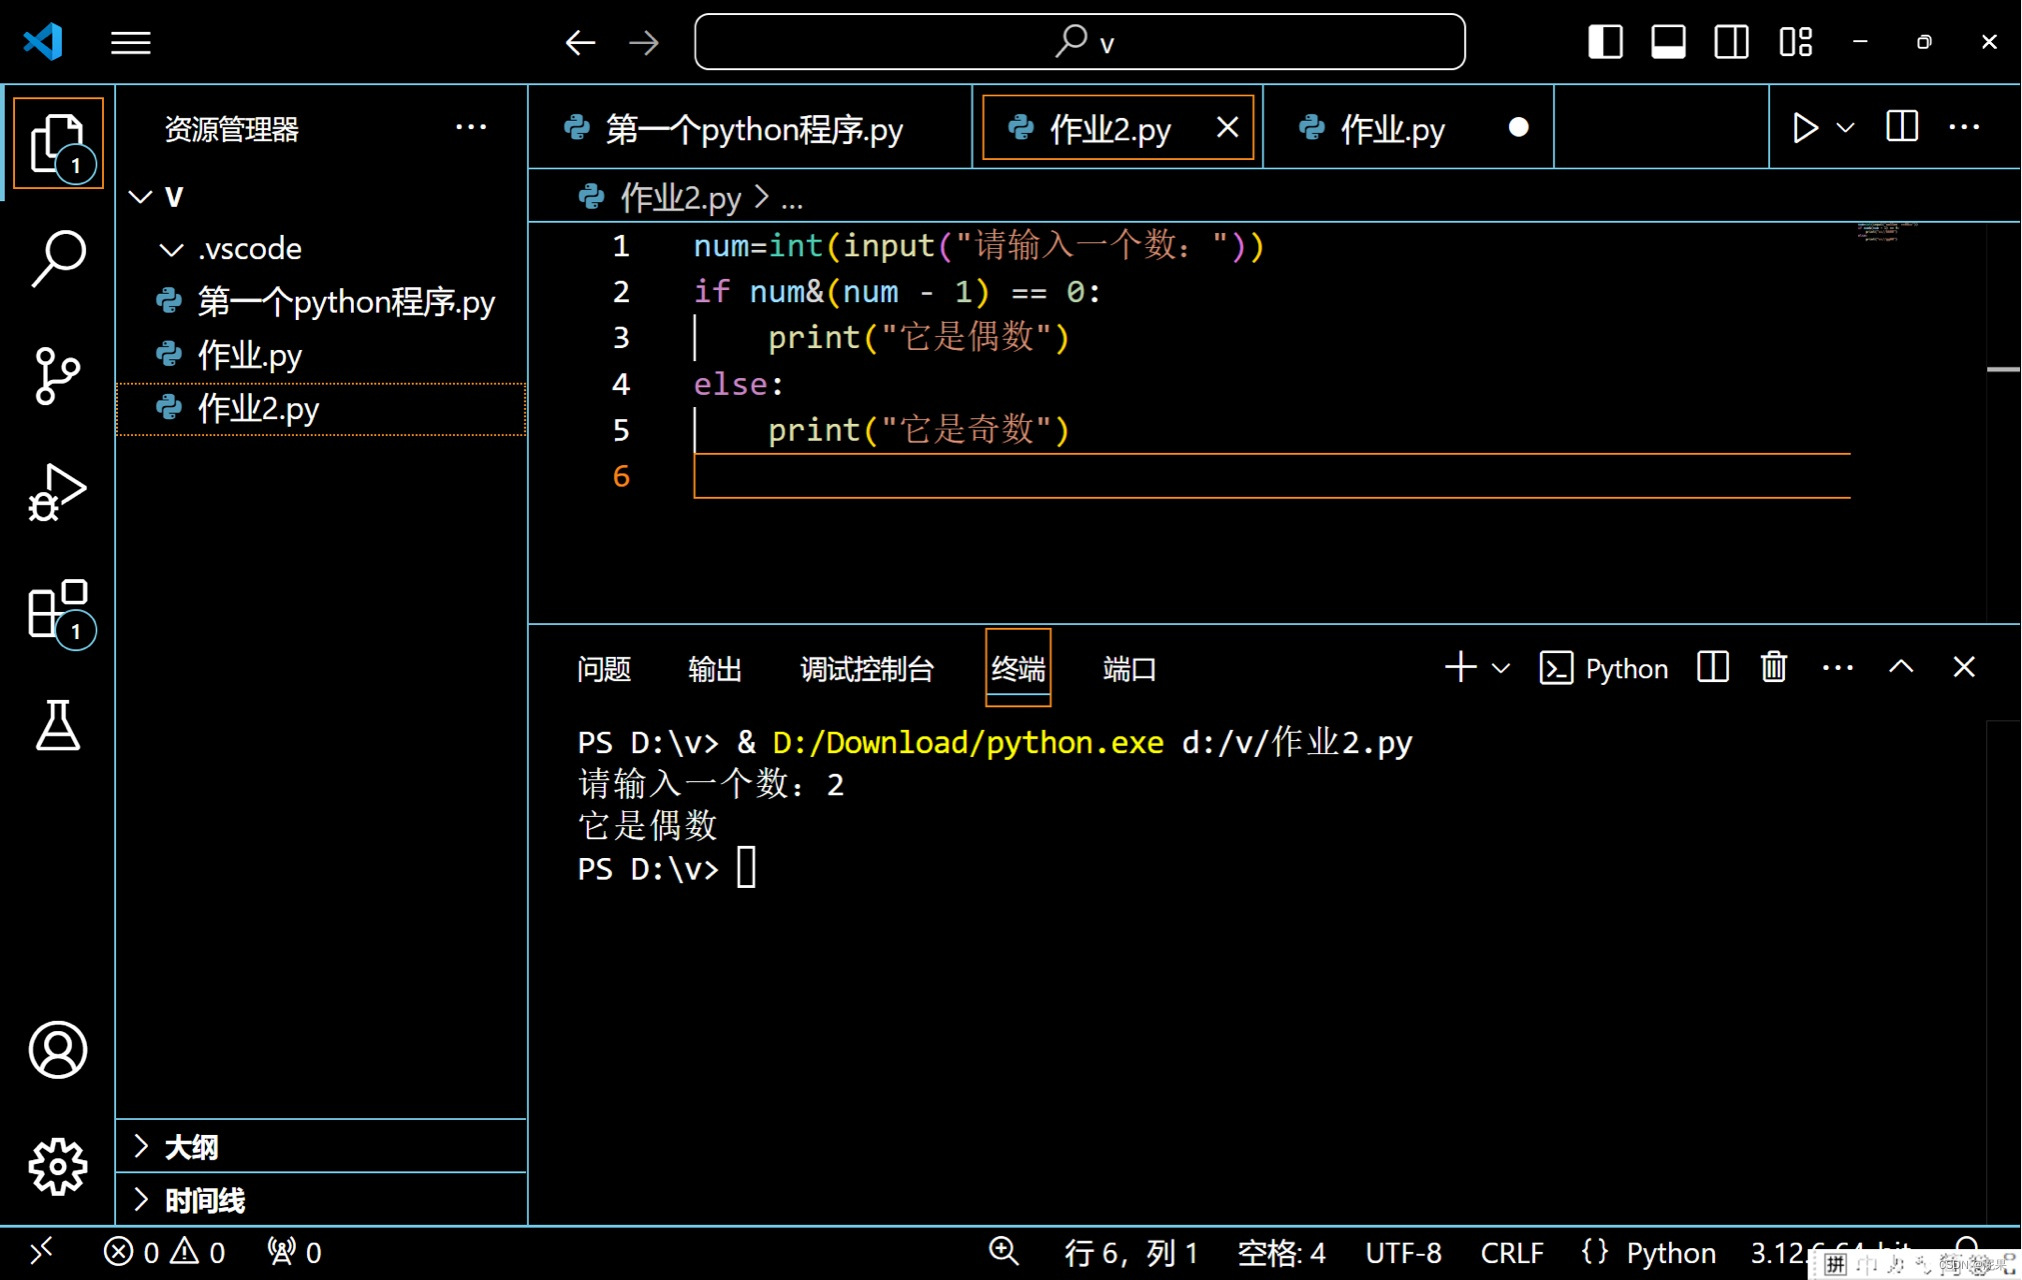Open the 问题 problems panel tab
The height and width of the screenshot is (1280, 2022).
pyautogui.click(x=604, y=668)
